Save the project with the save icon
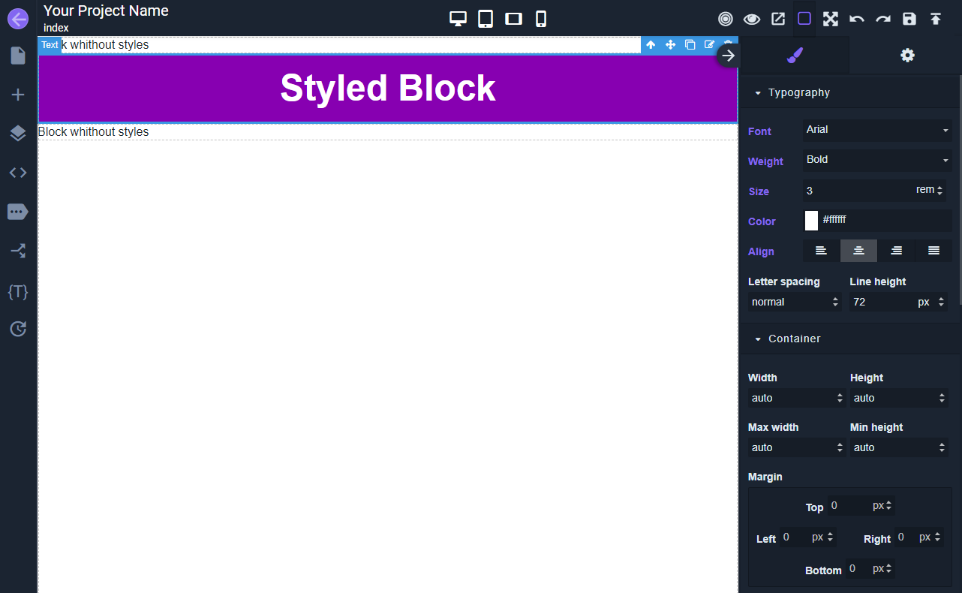 (x=908, y=18)
